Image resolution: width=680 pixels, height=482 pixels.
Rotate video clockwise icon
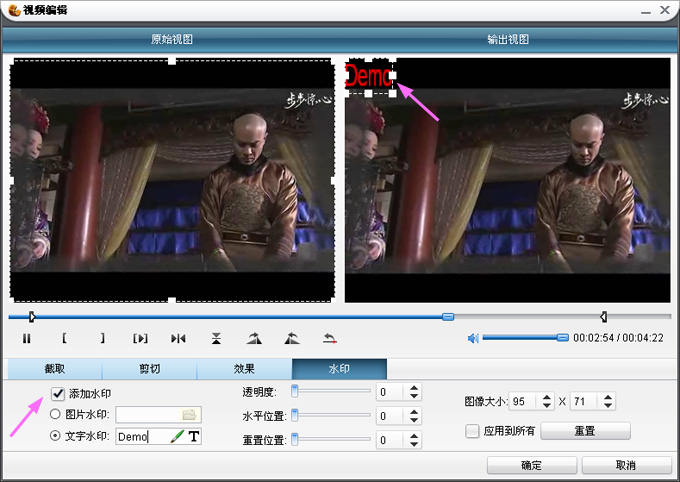click(x=254, y=338)
